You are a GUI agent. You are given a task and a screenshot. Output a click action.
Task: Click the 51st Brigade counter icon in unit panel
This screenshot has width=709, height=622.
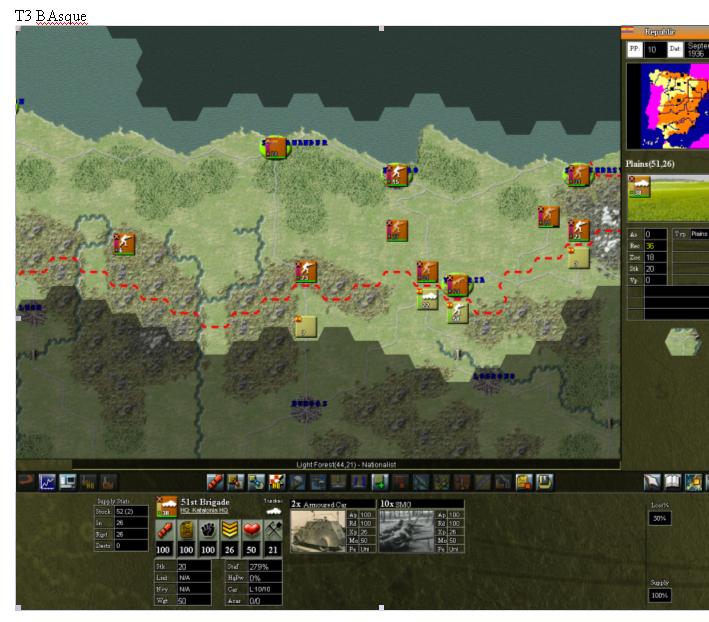click(166, 507)
